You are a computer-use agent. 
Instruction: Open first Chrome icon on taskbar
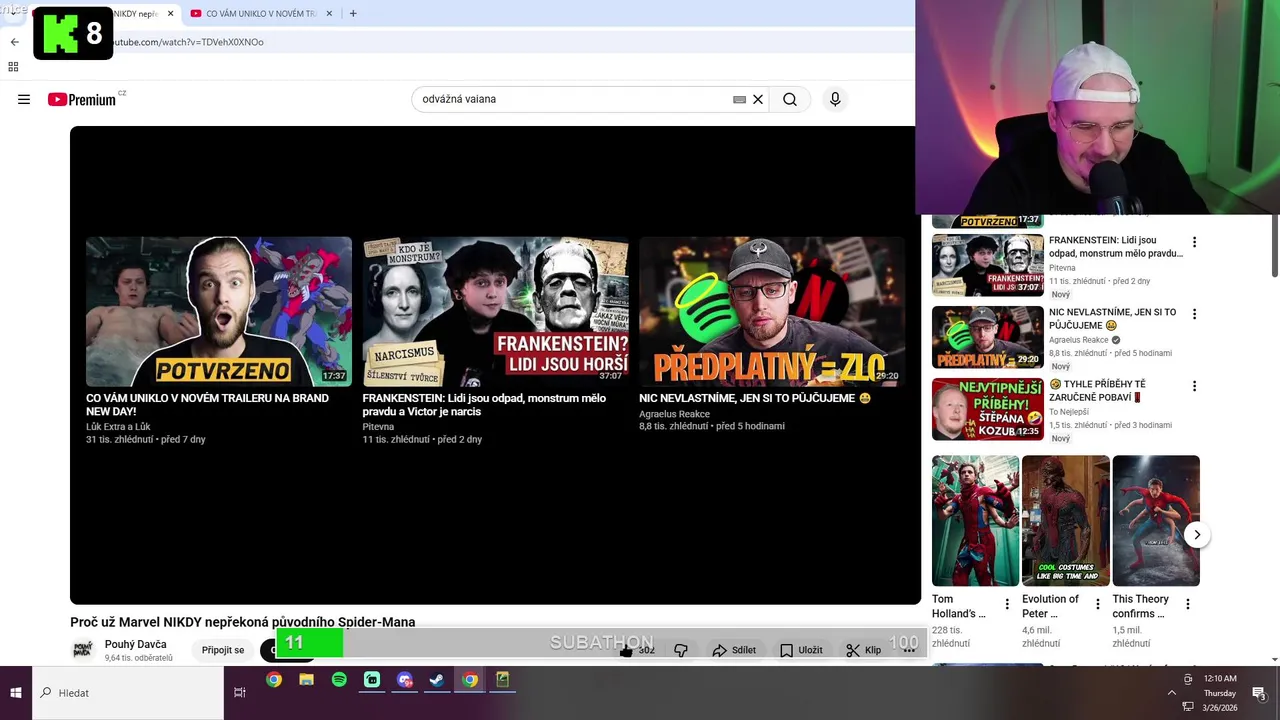click(x=274, y=680)
